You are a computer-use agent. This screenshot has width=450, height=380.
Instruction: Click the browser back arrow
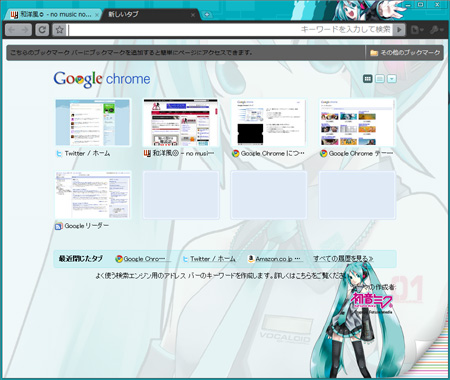click(x=12, y=30)
